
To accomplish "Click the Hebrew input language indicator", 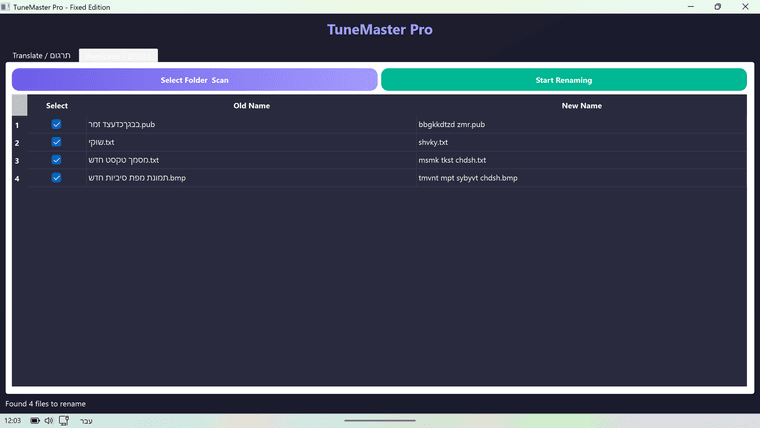I will click(x=86, y=421).
